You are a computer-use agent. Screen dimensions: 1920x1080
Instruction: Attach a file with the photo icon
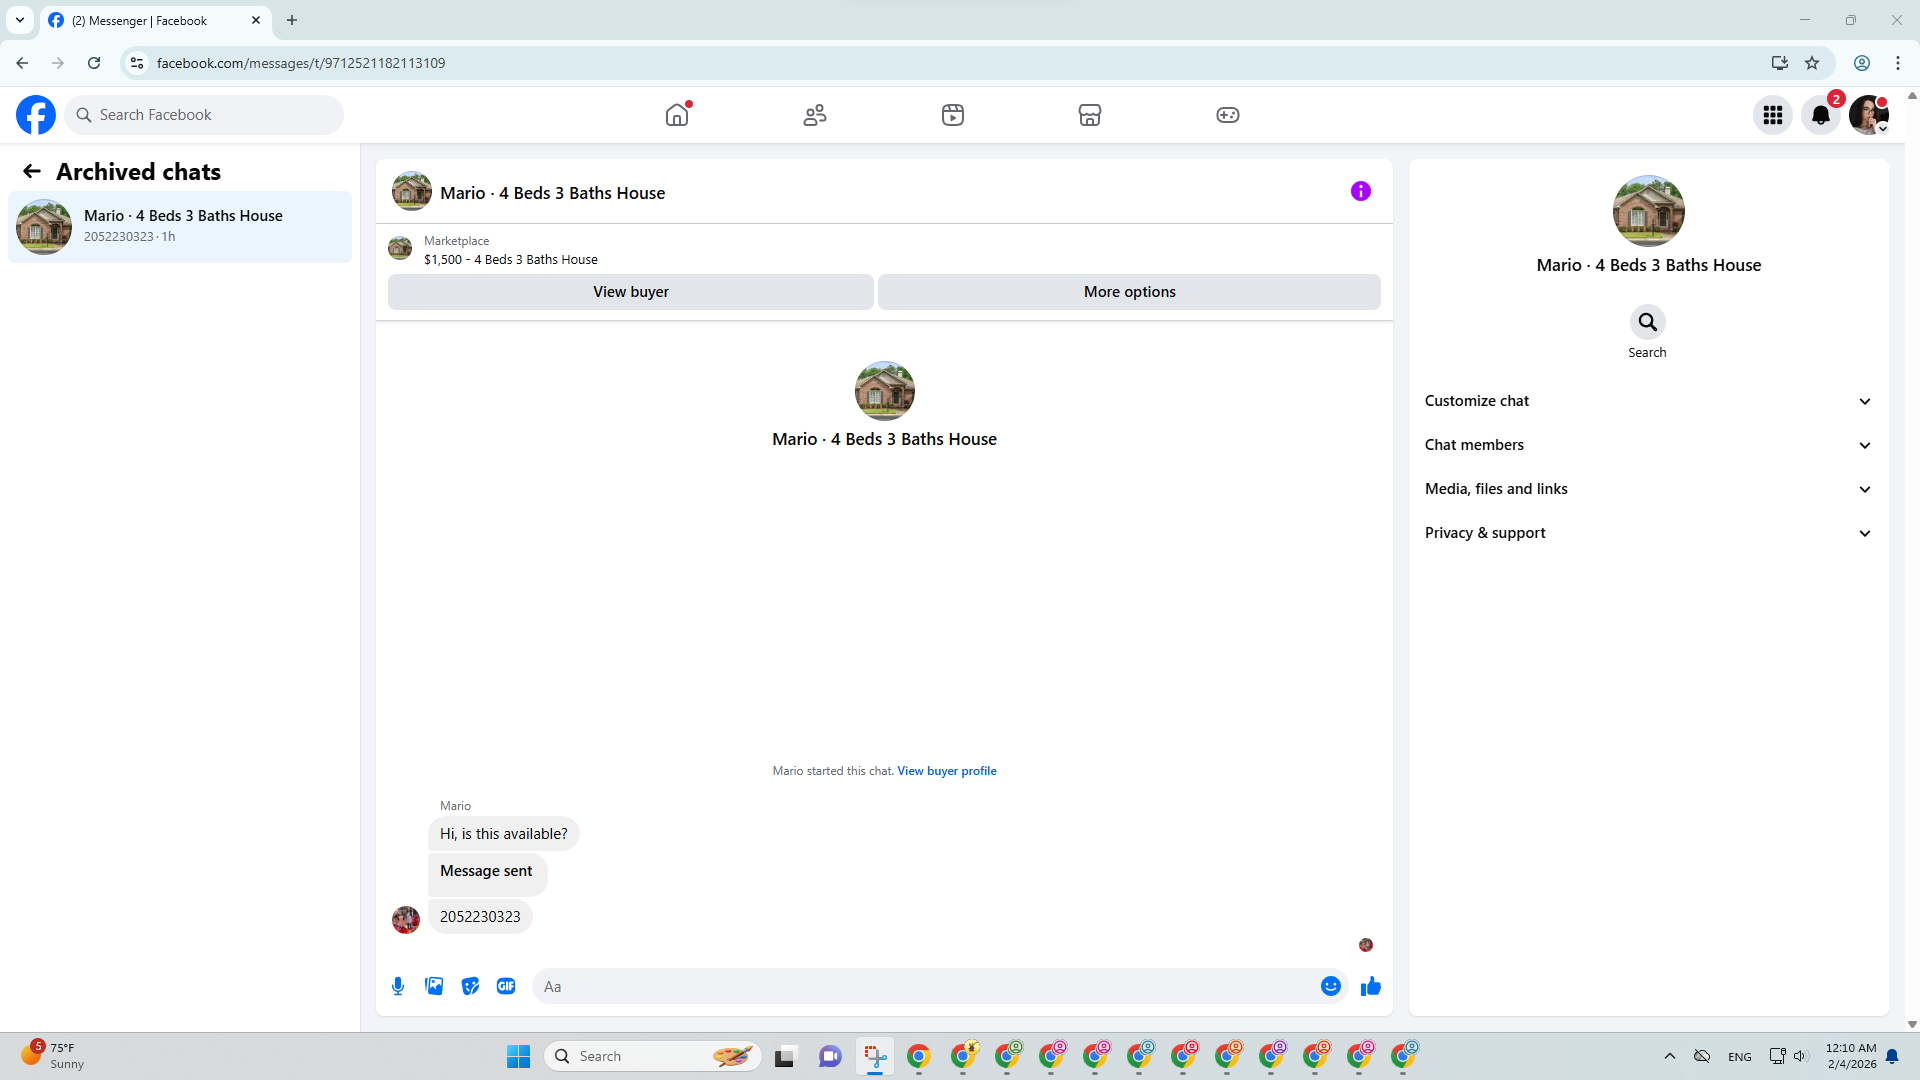(x=434, y=986)
